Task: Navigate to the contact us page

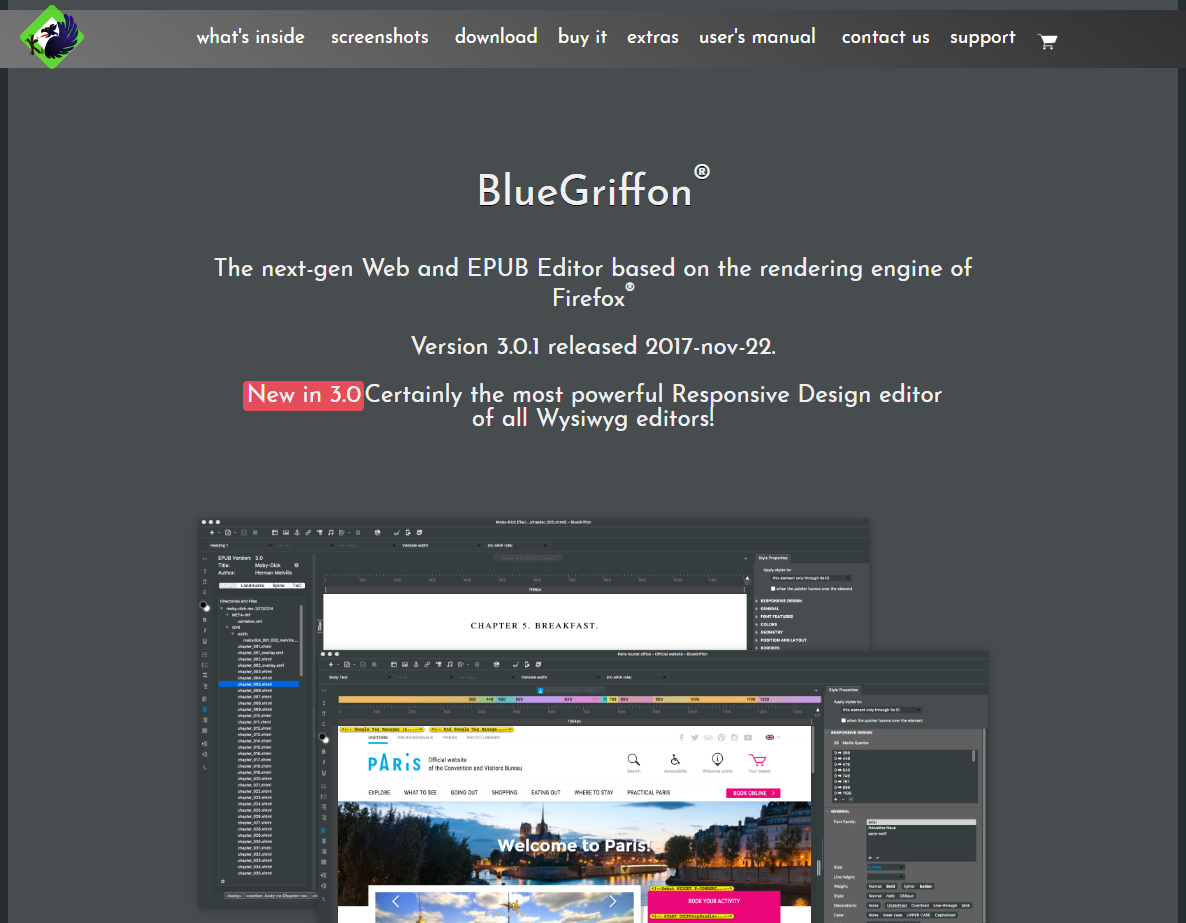Action: (x=886, y=37)
